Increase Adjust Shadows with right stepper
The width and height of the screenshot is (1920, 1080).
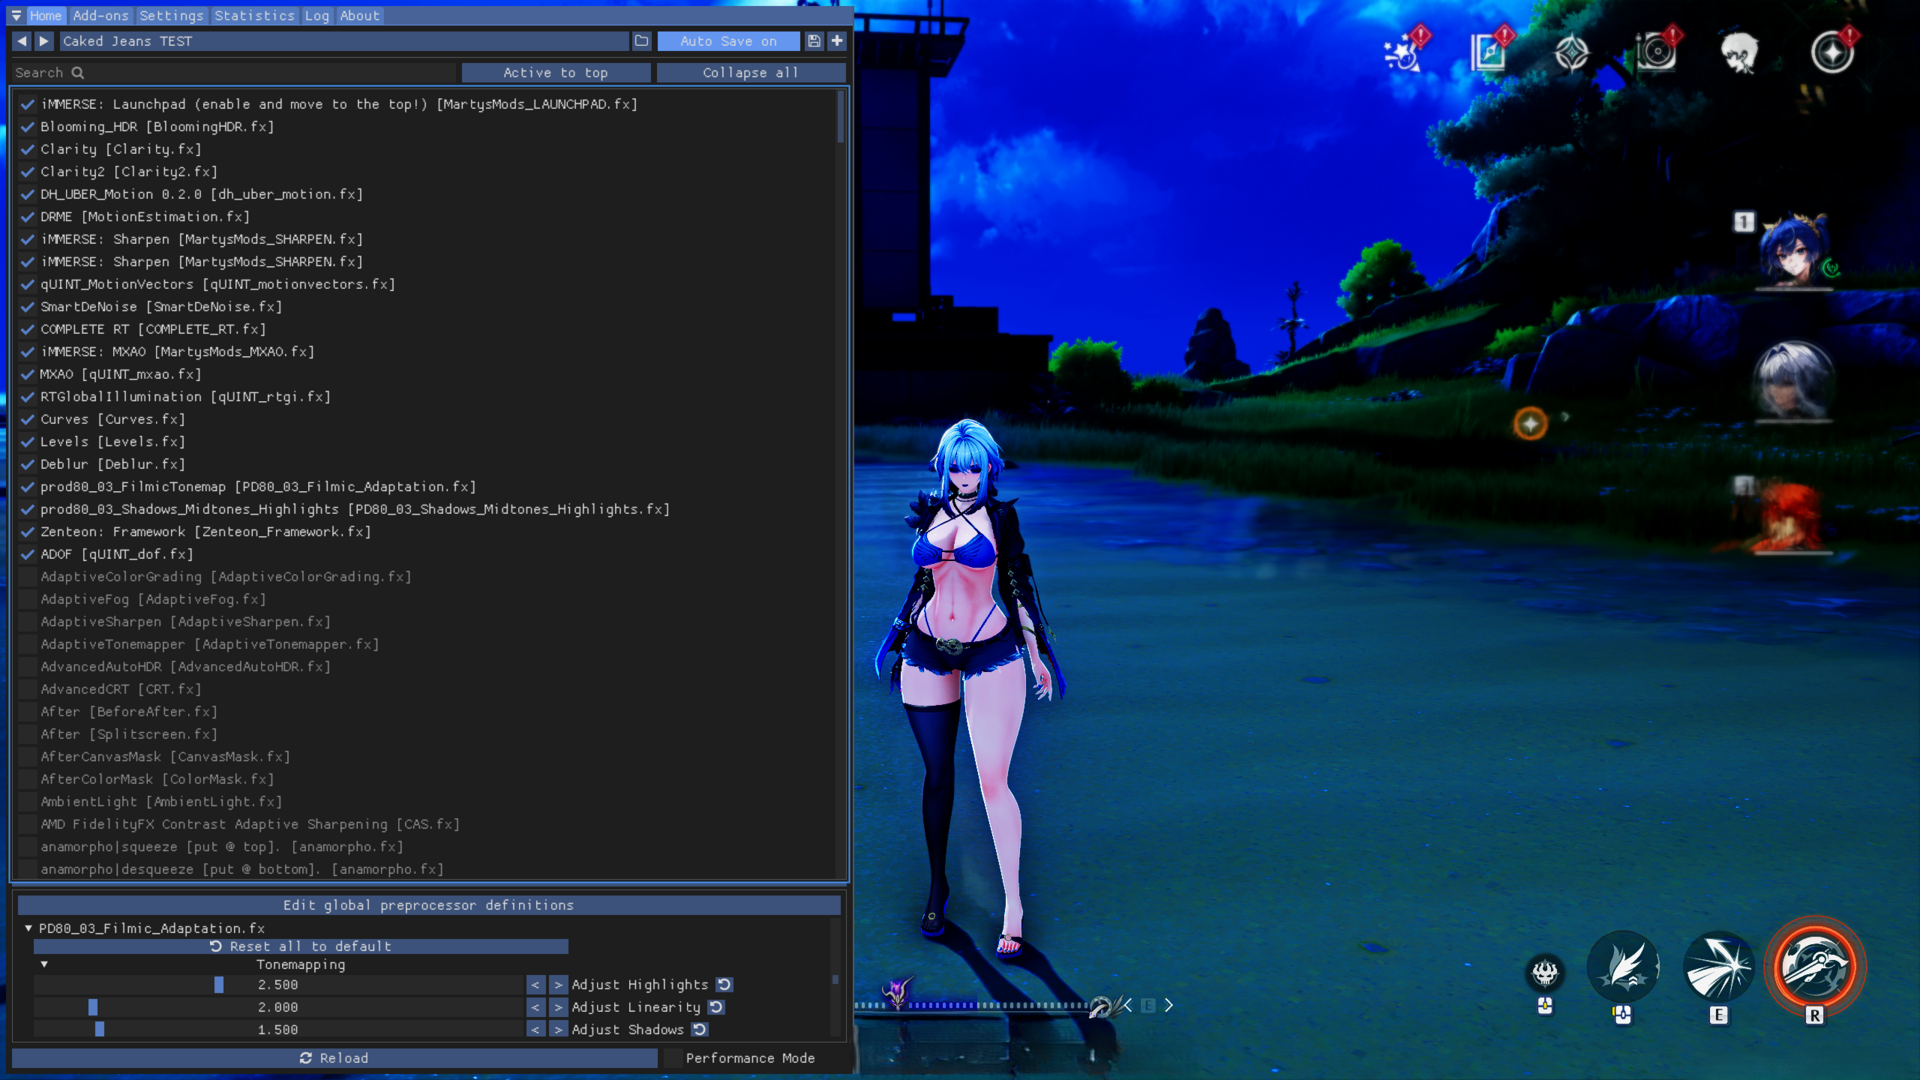point(558,1029)
